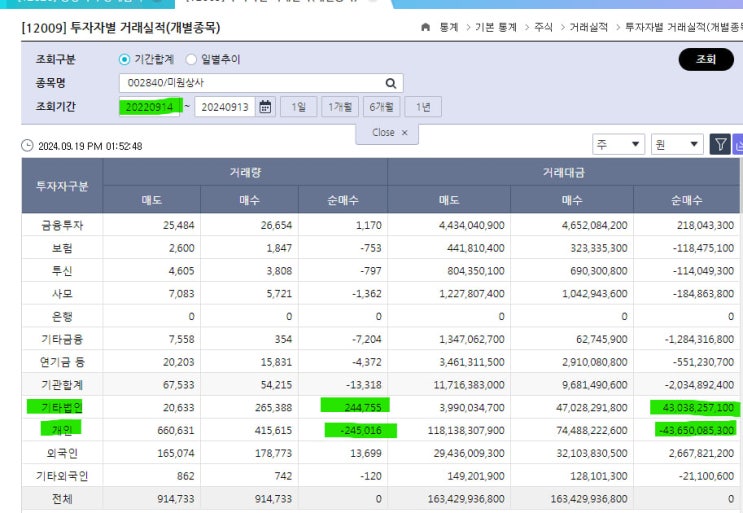Open 거래실적 in the breadcrumb
Screen dimensions: 743x513
[589, 27]
